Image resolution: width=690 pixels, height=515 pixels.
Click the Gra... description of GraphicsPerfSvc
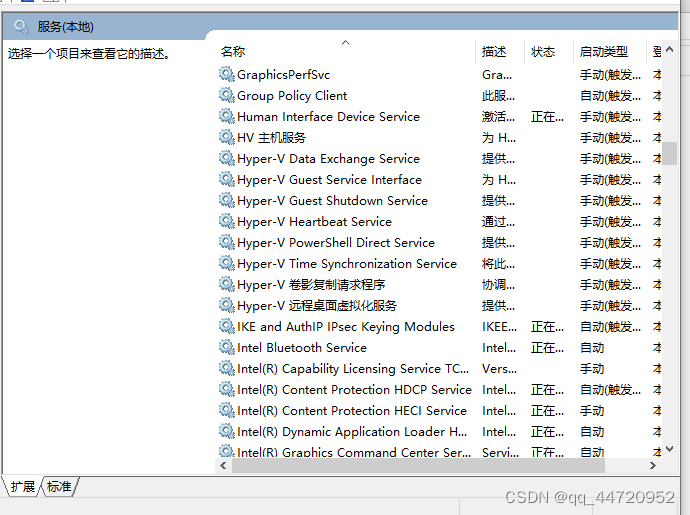[497, 75]
